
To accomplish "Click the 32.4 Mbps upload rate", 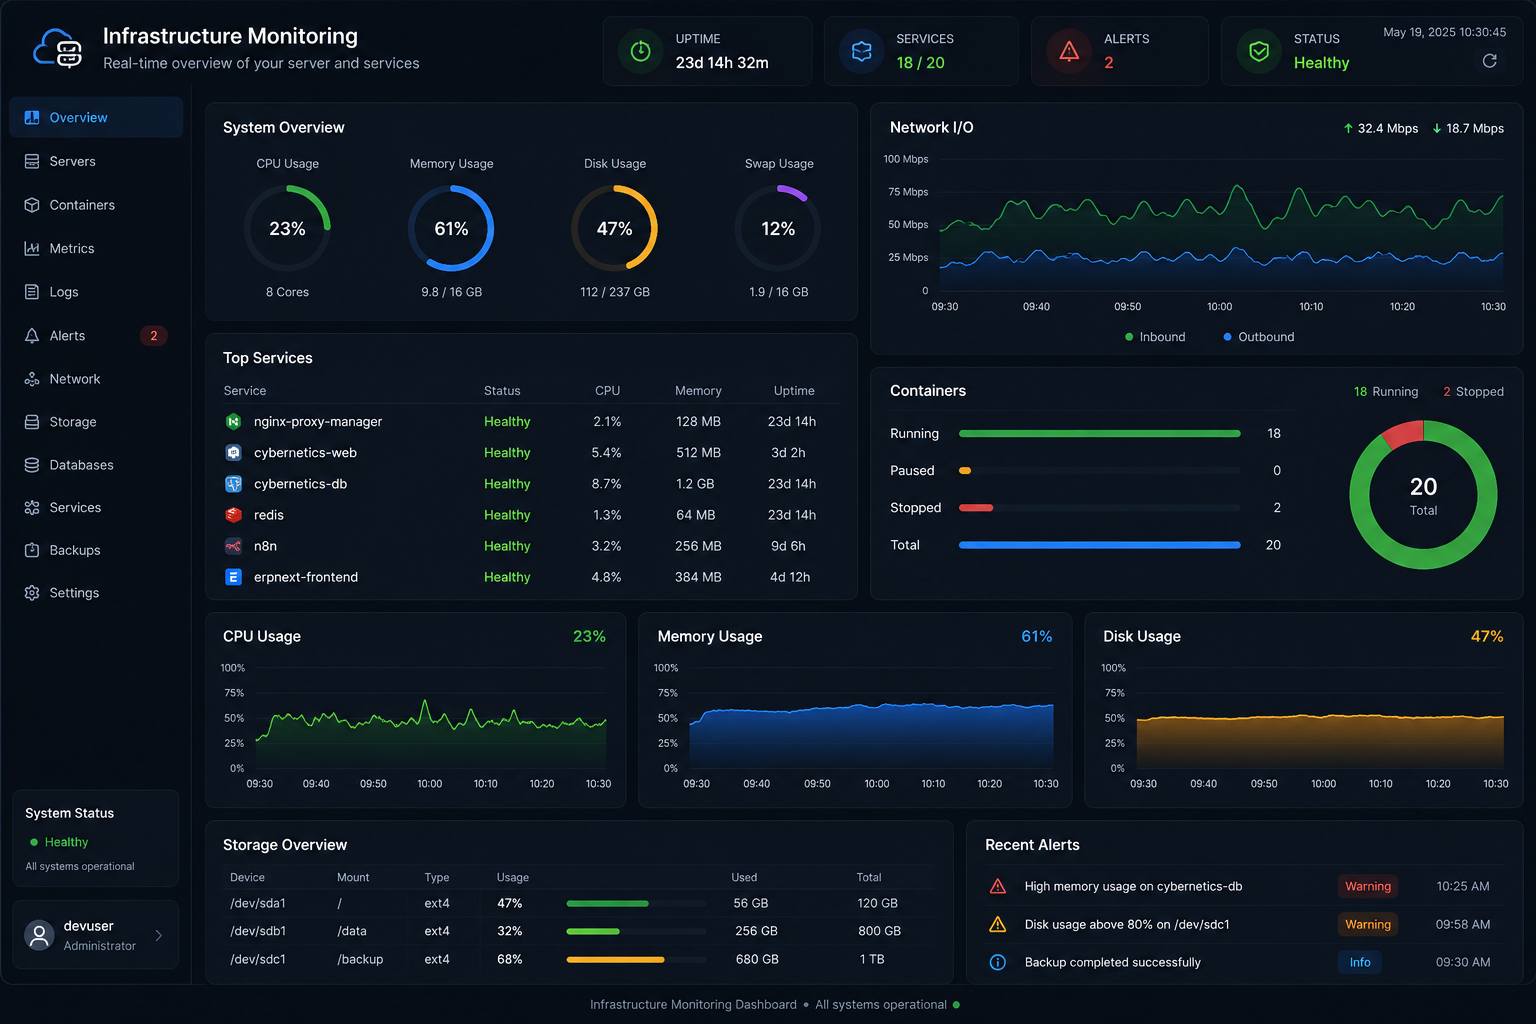I will coord(1380,128).
